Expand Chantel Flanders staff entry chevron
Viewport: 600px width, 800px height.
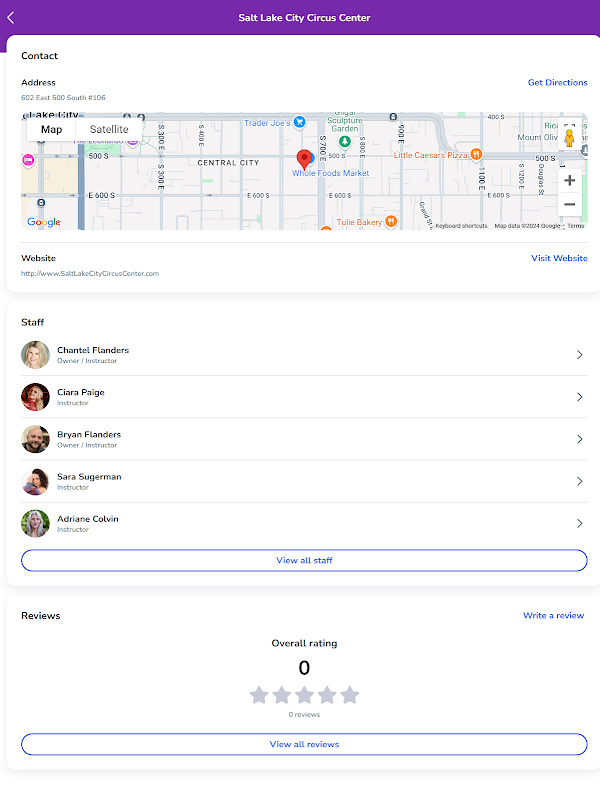coord(580,355)
